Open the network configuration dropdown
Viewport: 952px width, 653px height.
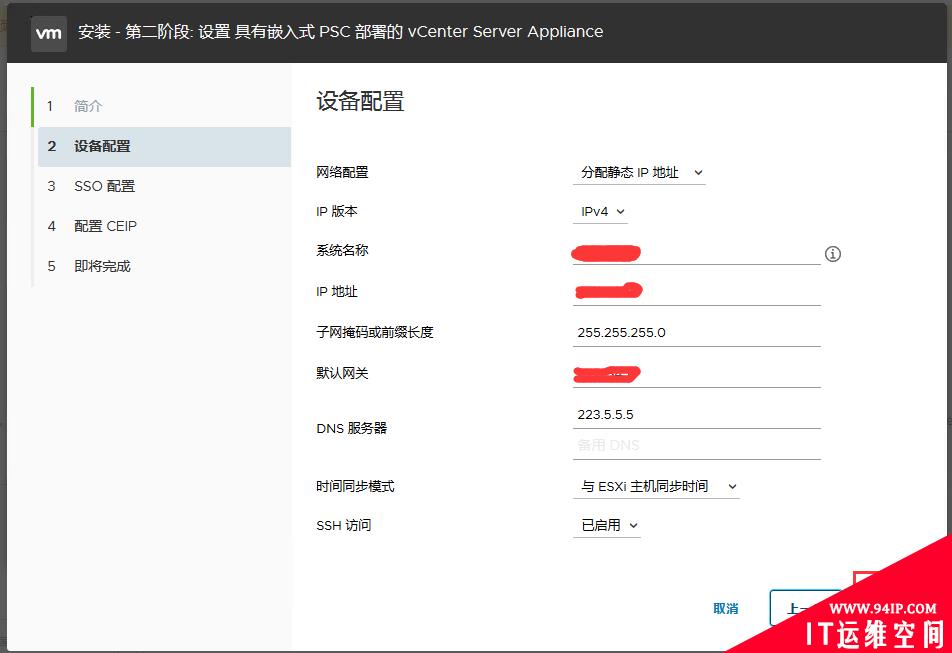pos(639,172)
